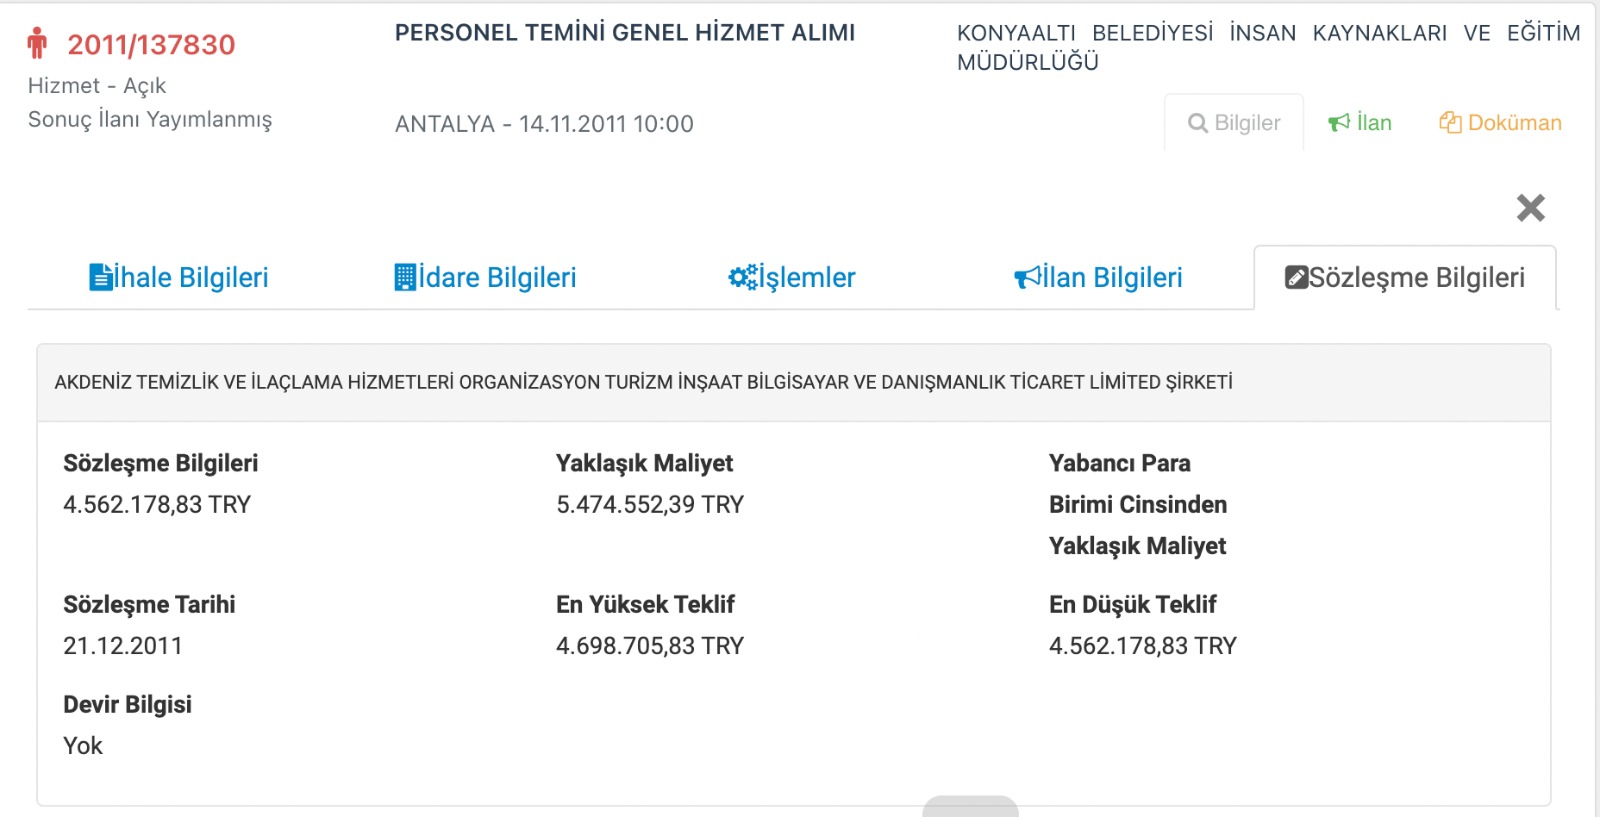Open the İhale Bilgileri tab
The height and width of the screenshot is (817, 1600).
point(179,277)
